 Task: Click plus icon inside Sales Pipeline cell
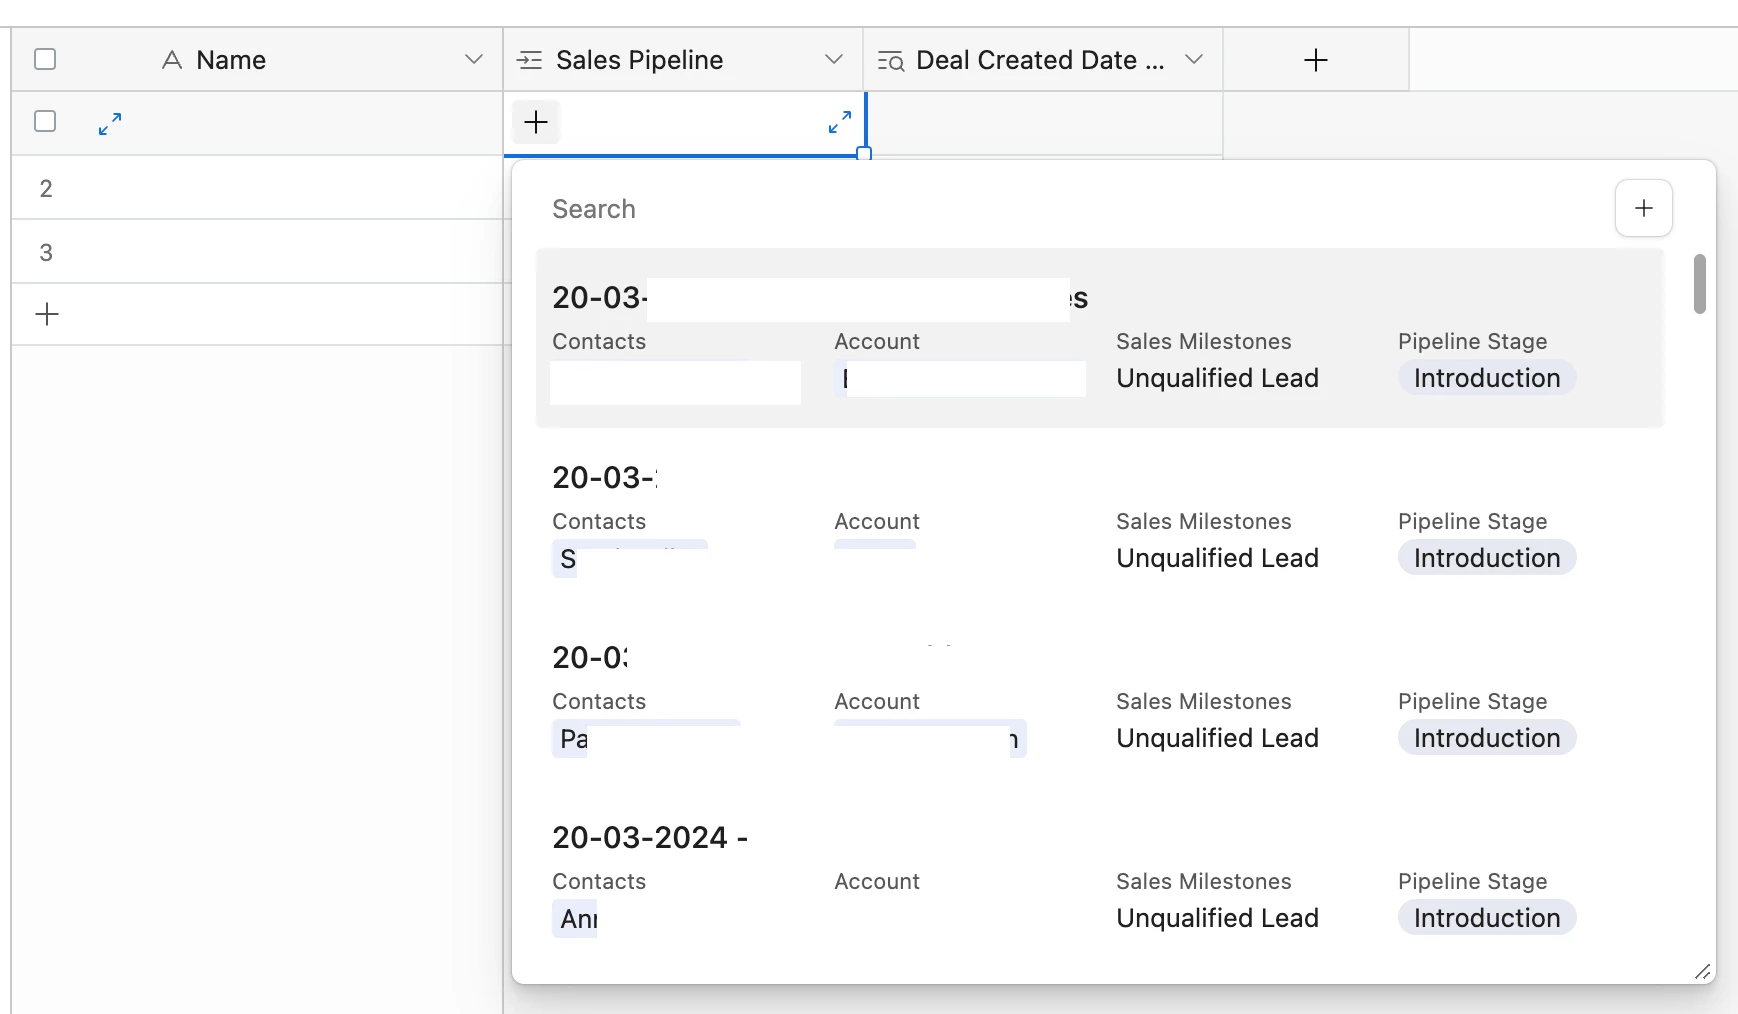tap(536, 122)
